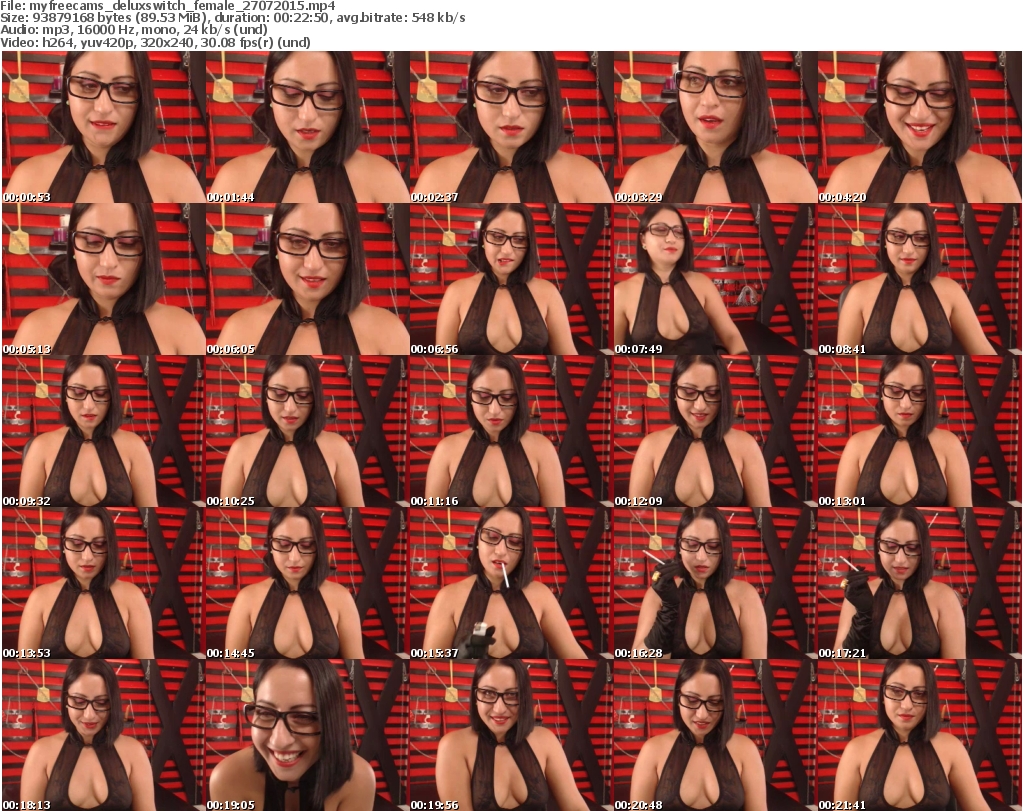Select the thumbnail frame at 00:06:05
1024x811 pixels.
[308, 279]
